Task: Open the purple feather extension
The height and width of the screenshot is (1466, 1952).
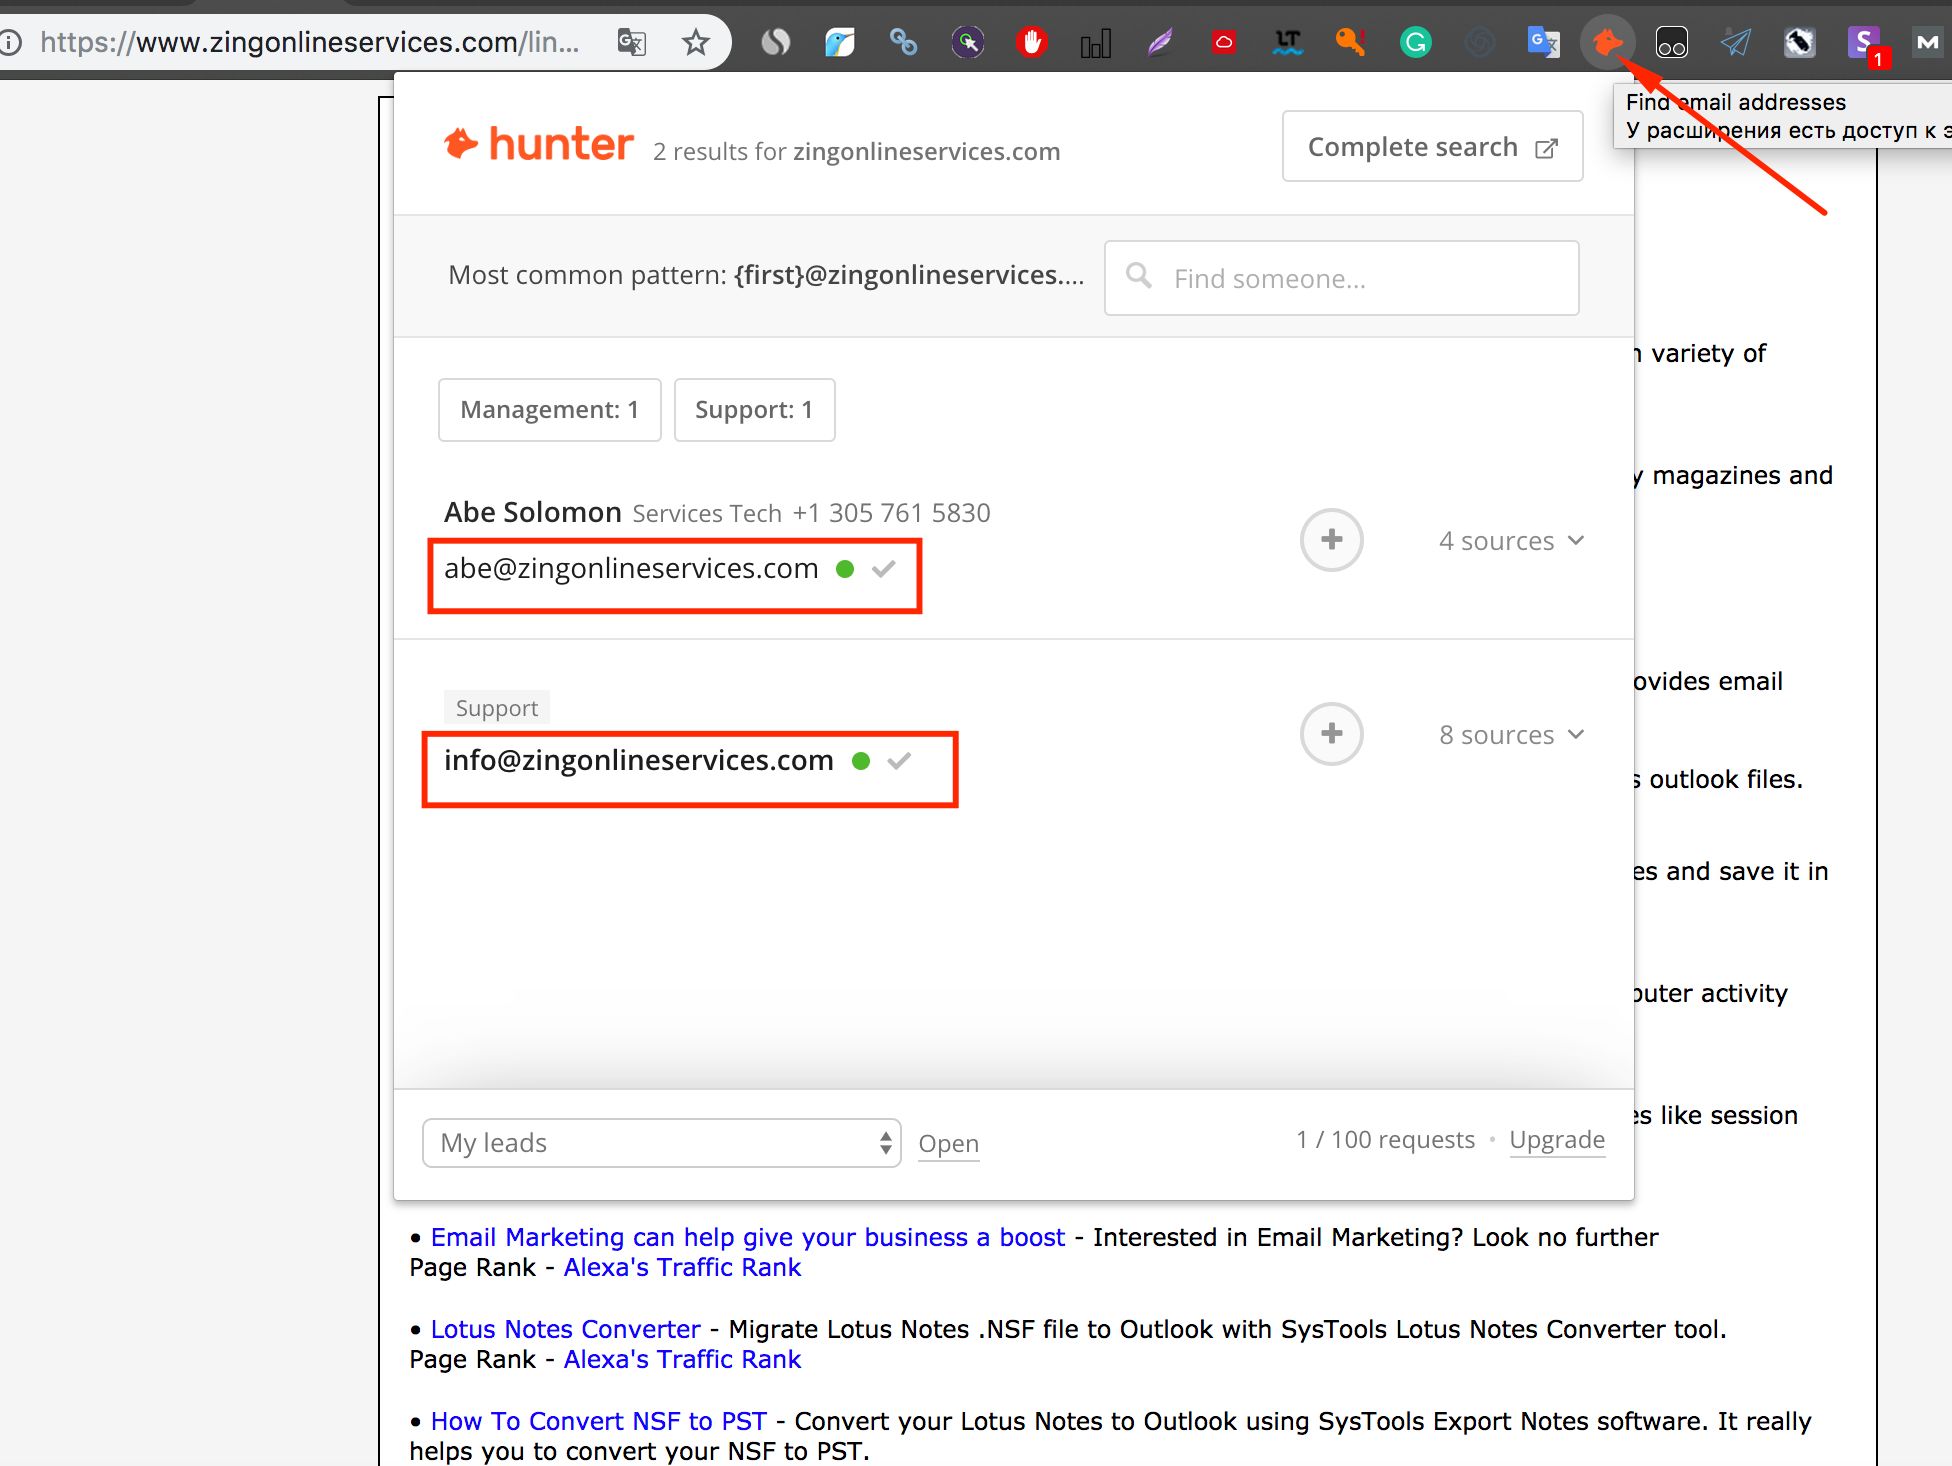Action: (x=1160, y=42)
